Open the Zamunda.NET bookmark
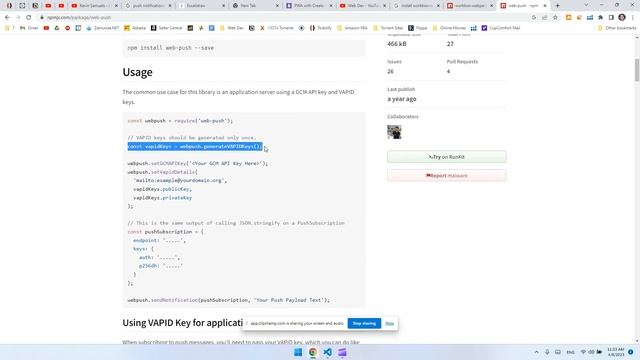Viewport: 640px width, 360px height. point(102,28)
